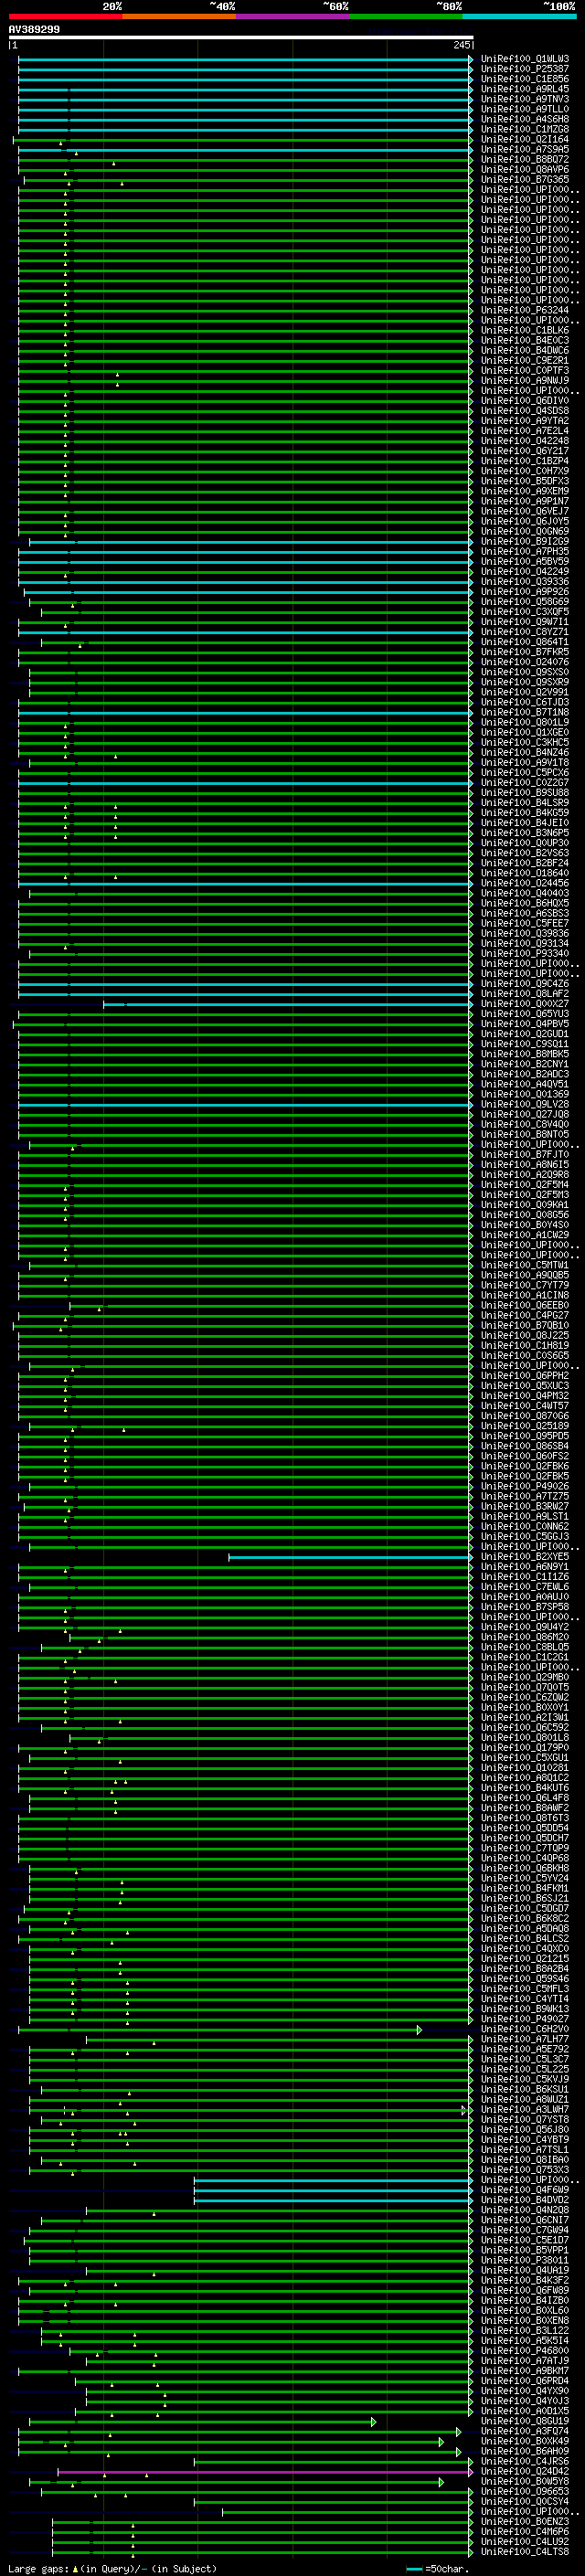
Task: Select hit label UniRef100_C1BLK6
Action: pyautogui.click(x=525, y=330)
